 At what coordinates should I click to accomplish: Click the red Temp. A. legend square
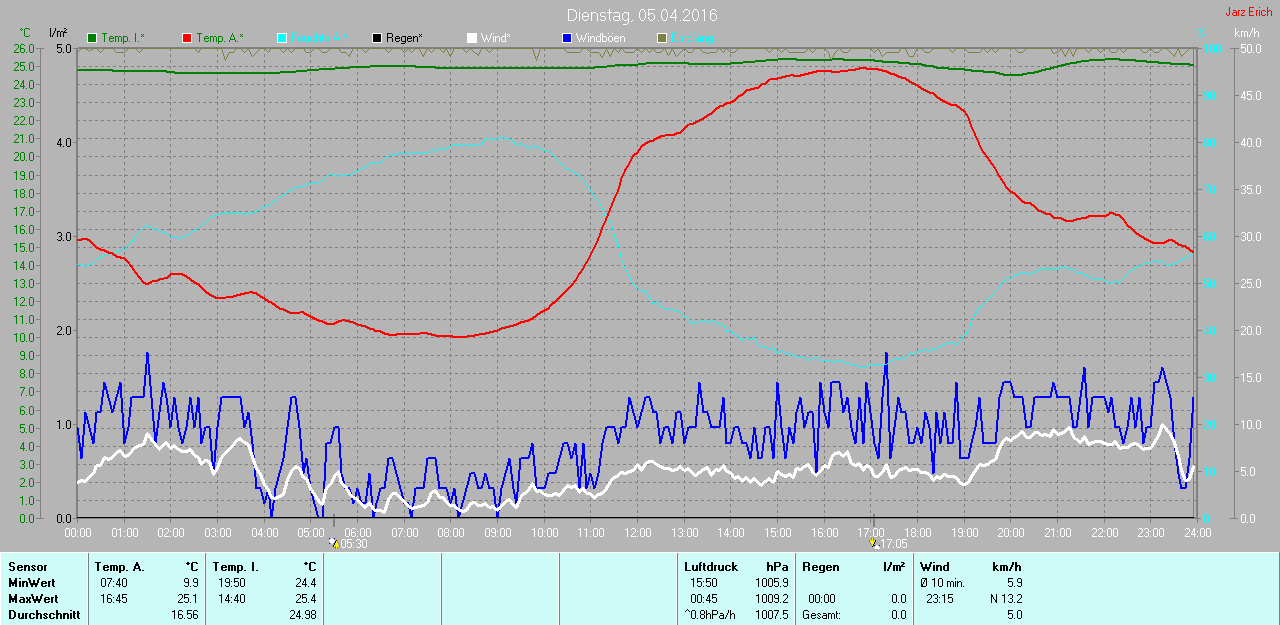[x=187, y=38]
